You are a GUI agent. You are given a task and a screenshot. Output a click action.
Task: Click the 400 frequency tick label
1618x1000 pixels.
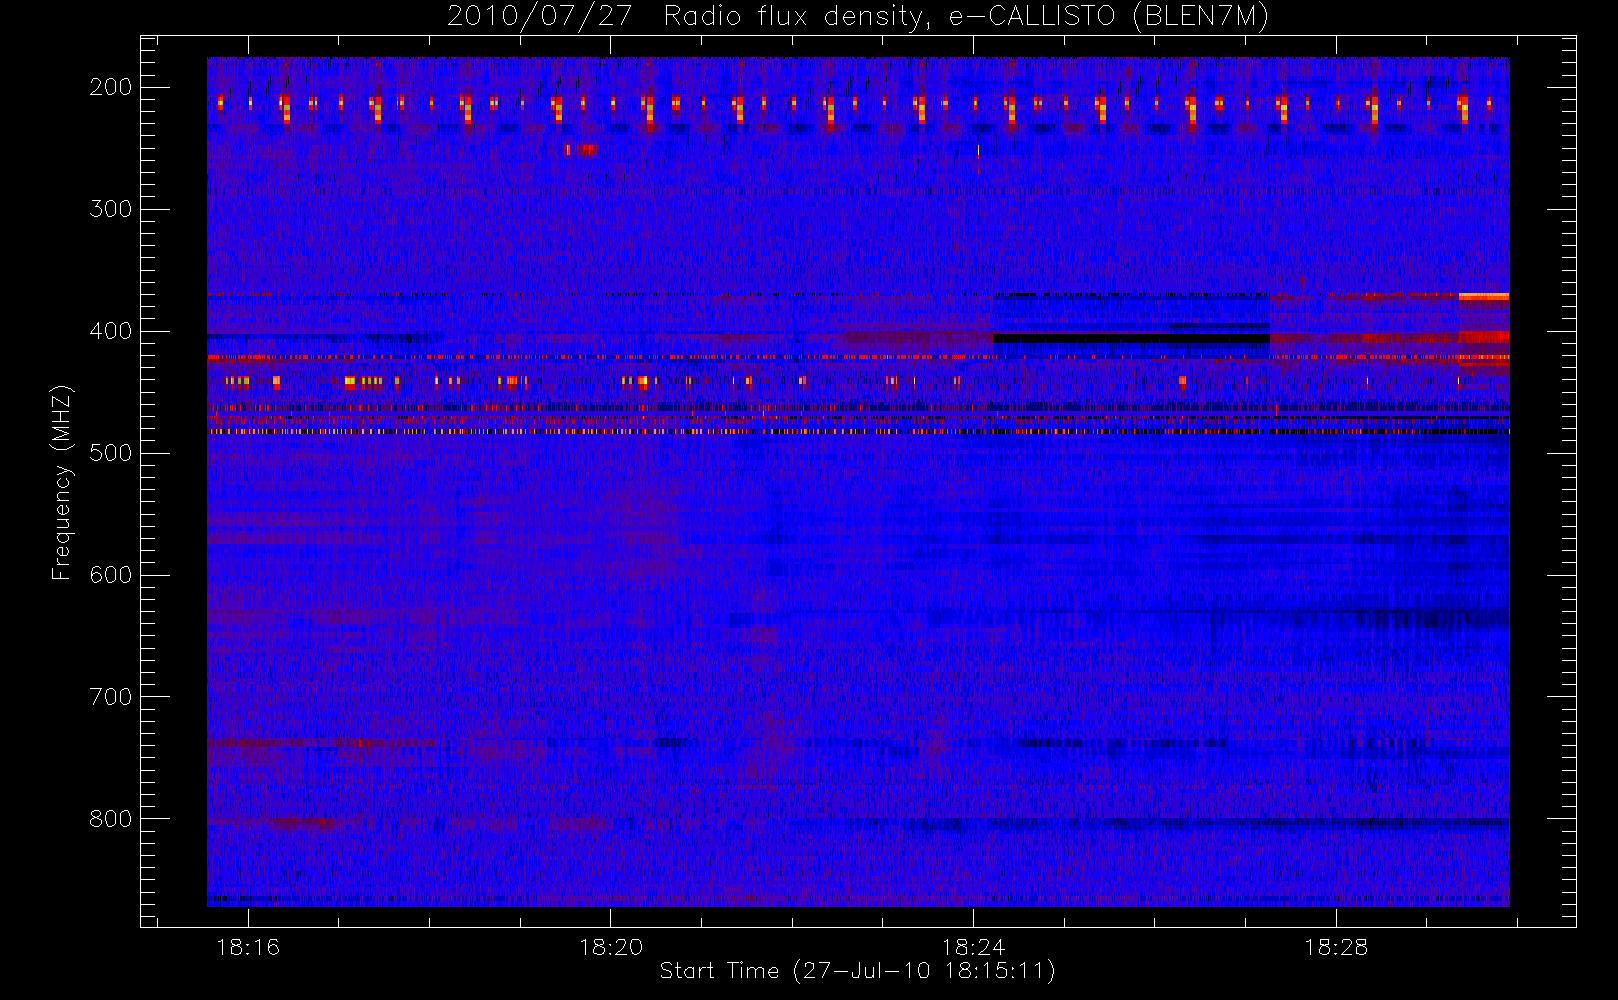(x=111, y=331)
